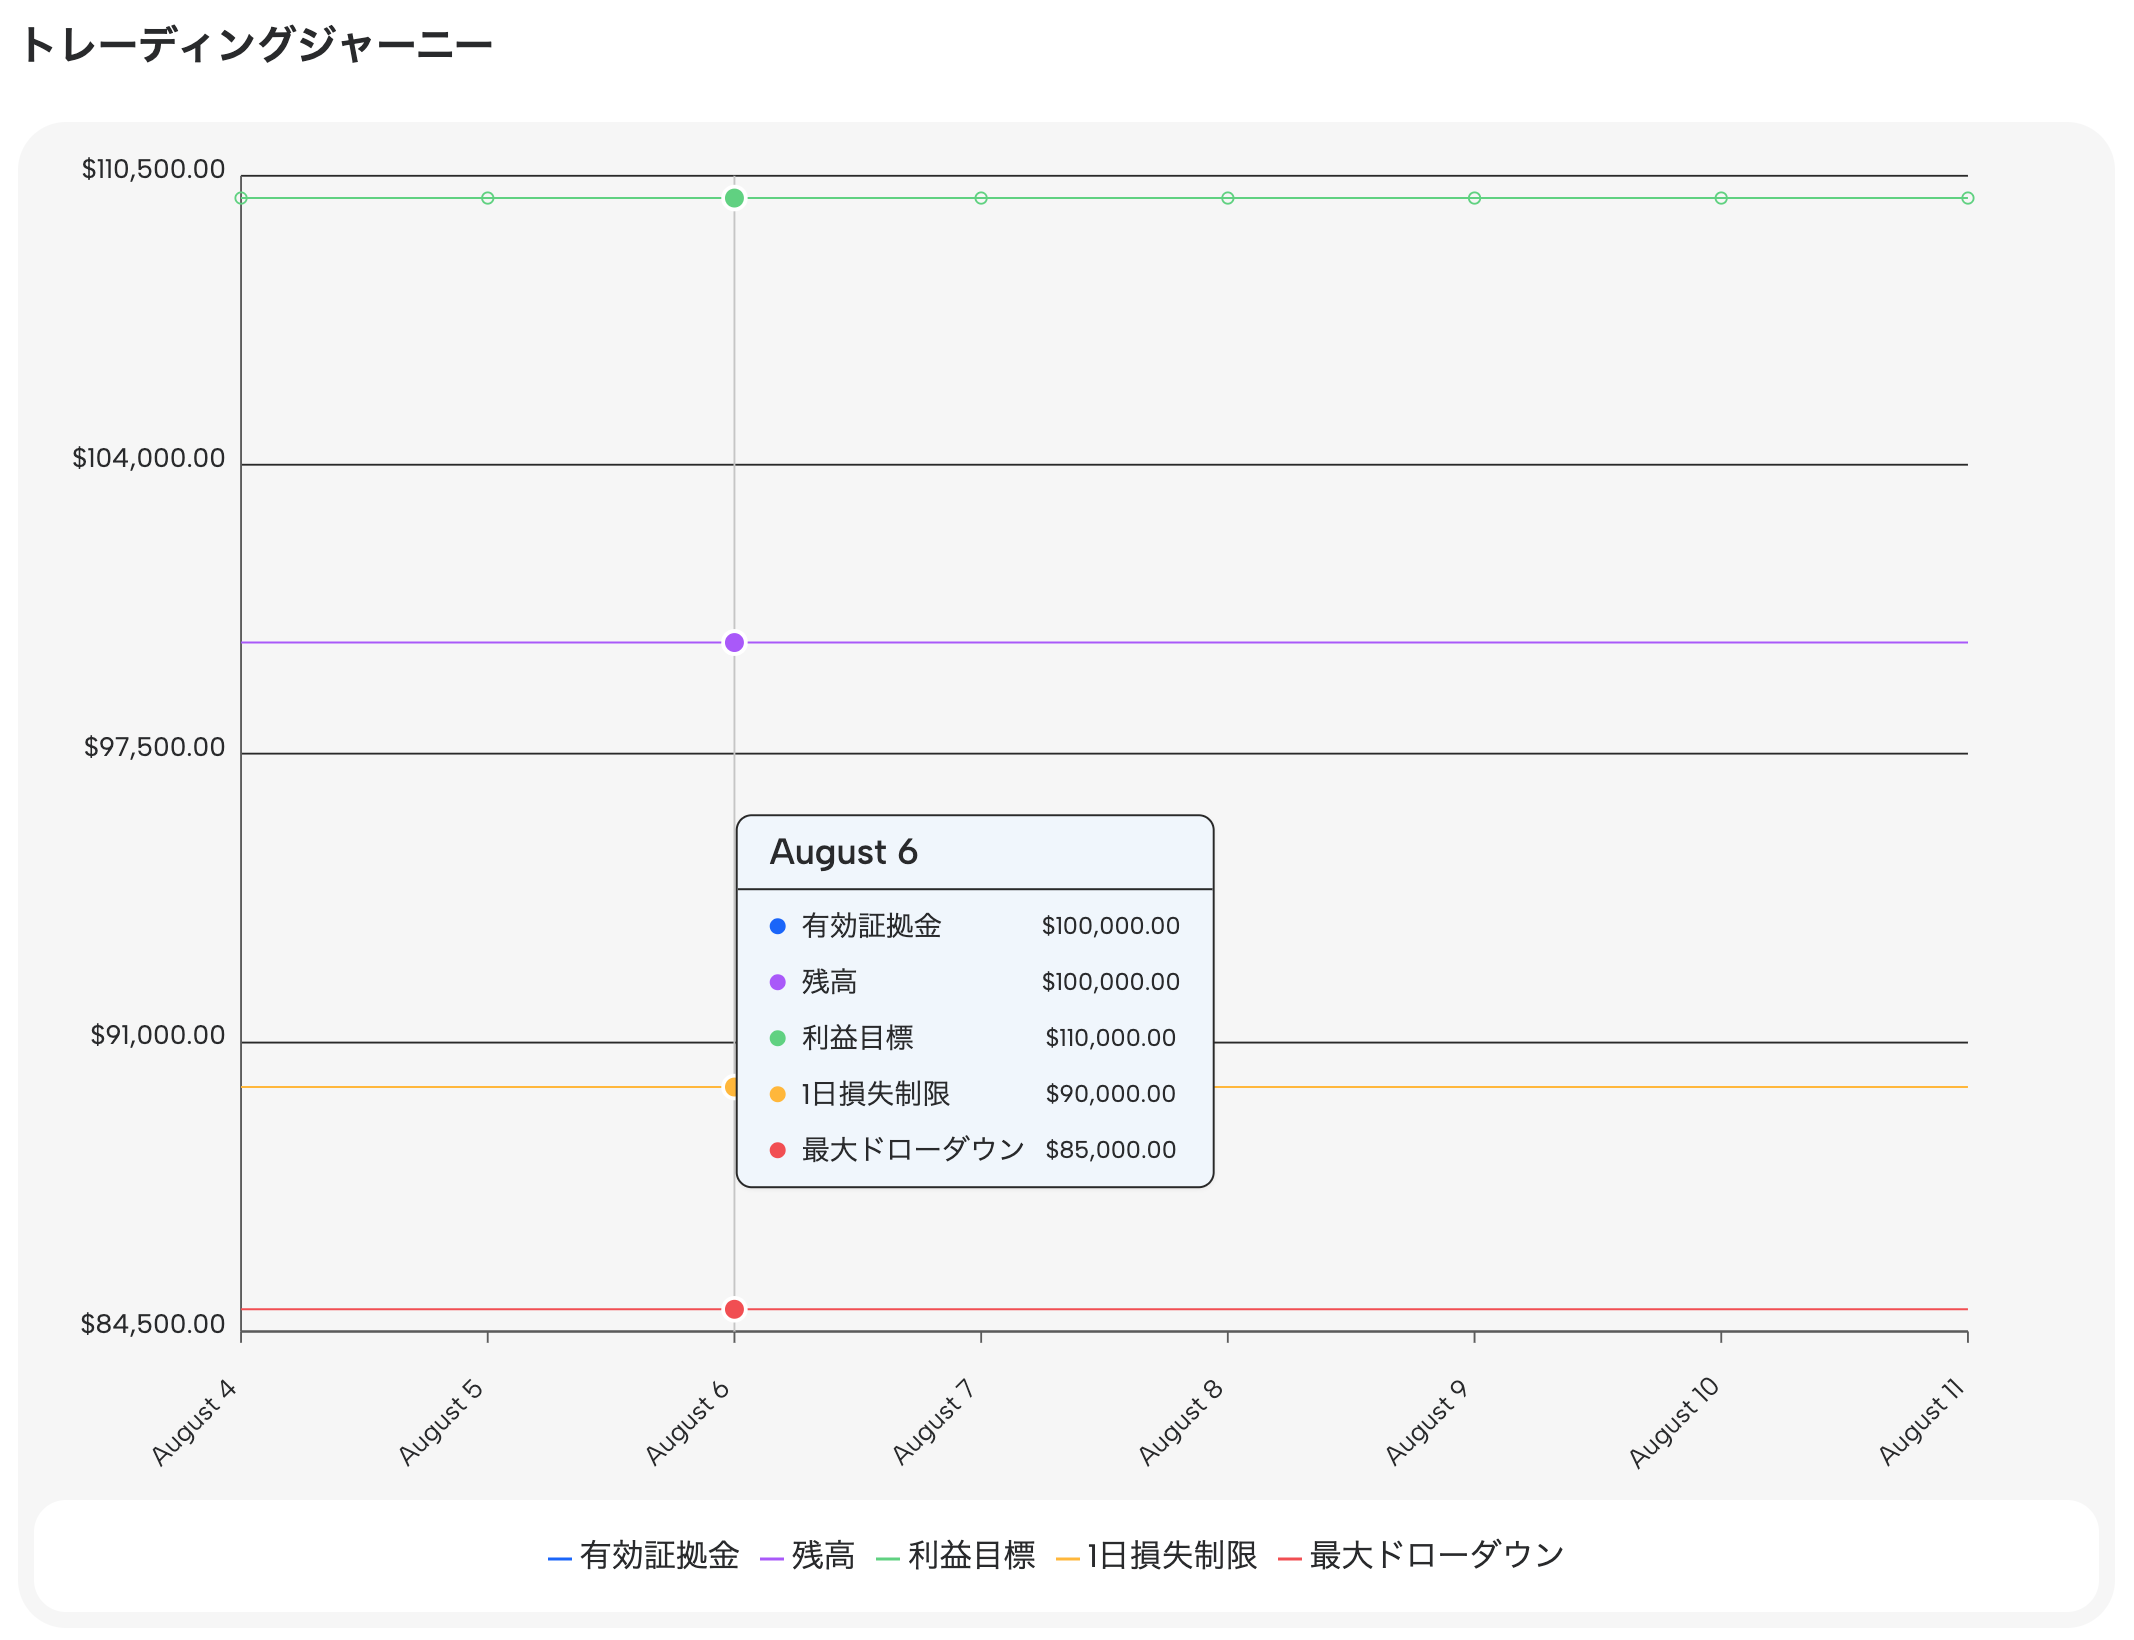Select green data point above August 10

coord(1721,198)
